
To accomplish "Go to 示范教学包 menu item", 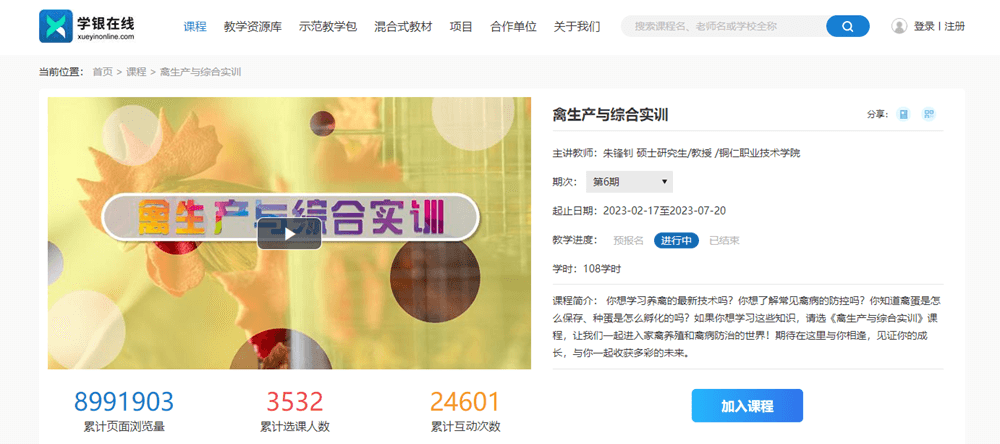I will [328, 27].
